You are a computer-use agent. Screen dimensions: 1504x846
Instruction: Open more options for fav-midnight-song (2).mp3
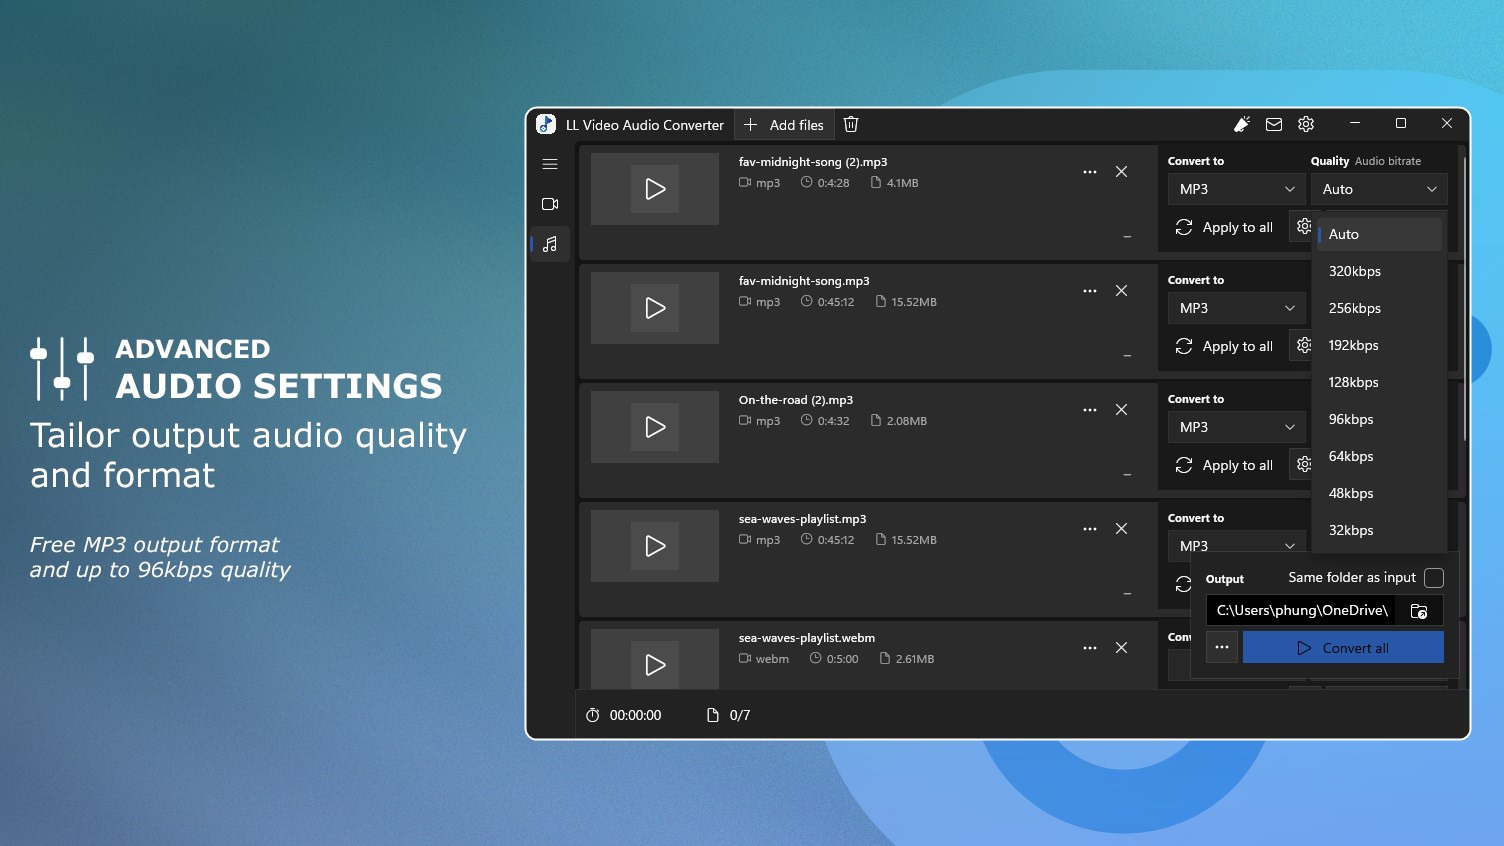1090,172
